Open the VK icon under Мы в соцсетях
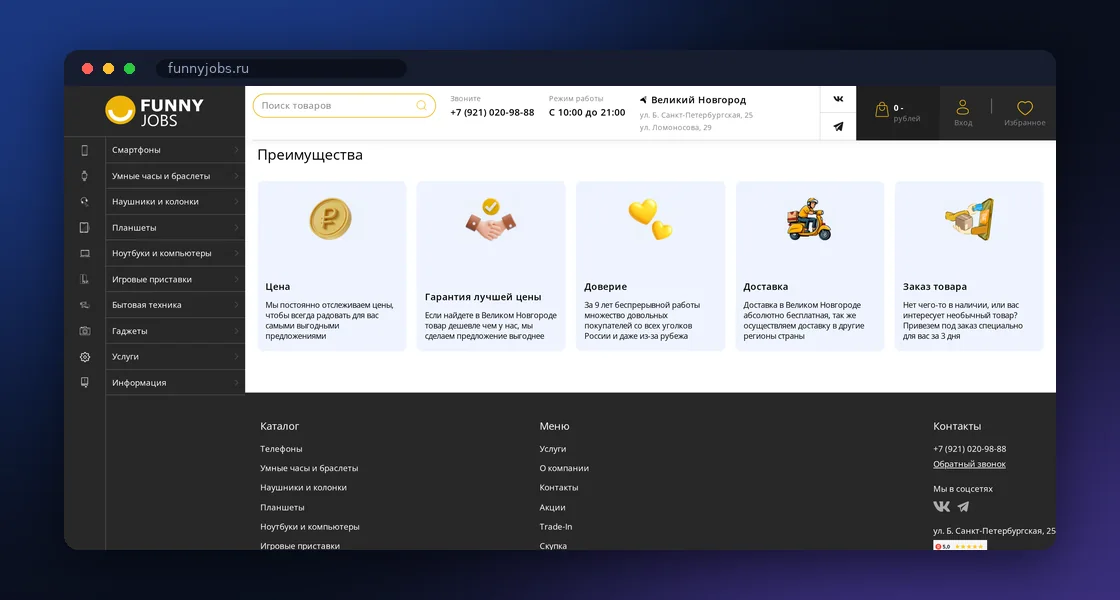The image size is (1120, 600). pos(941,506)
